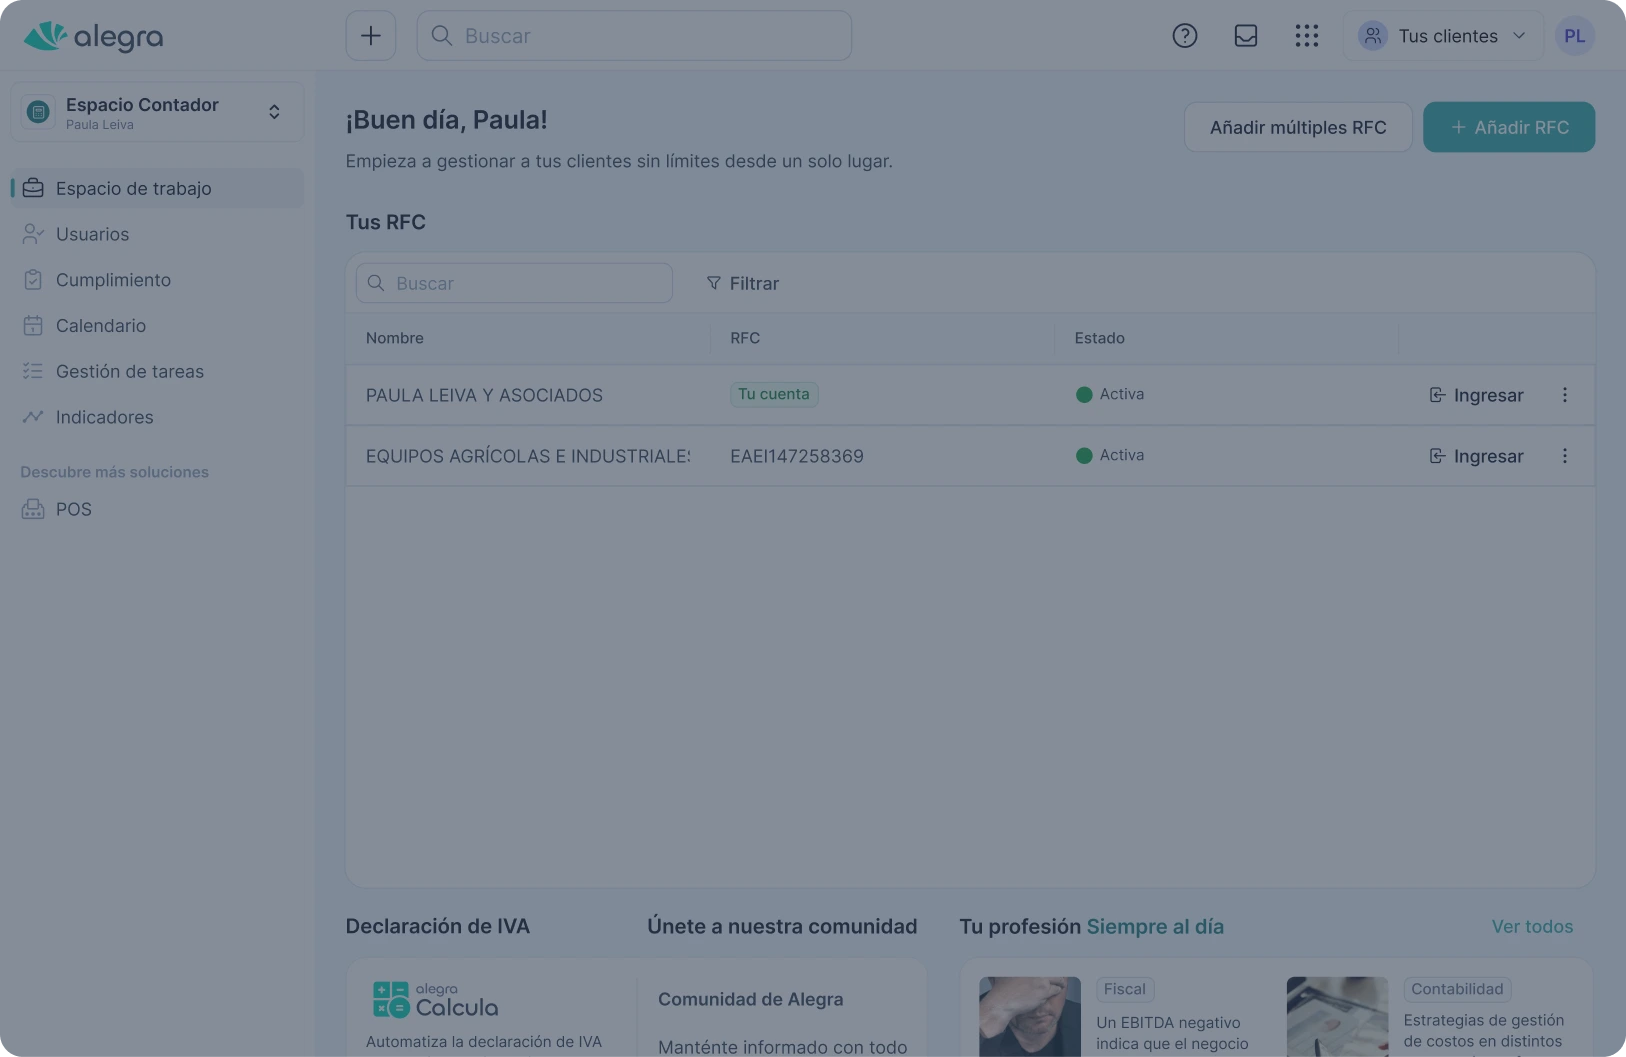The image size is (1626, 1057).
Task: Click the Ver todos link
Action: (1532, 927)
